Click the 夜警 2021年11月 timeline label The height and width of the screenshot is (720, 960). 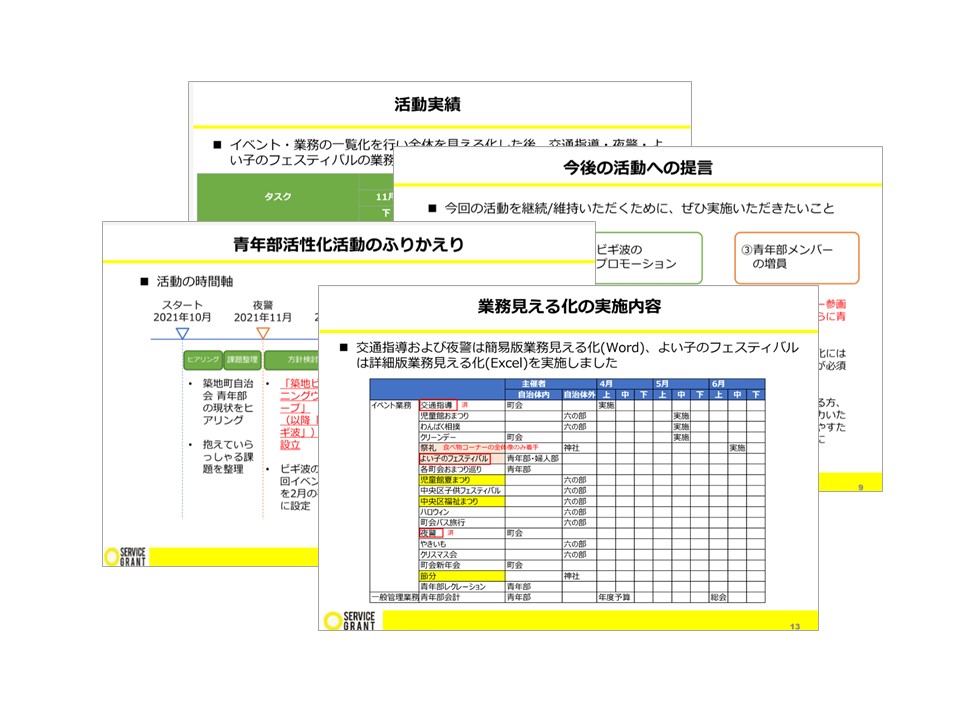pyautogui.click(x=263, y=311)
